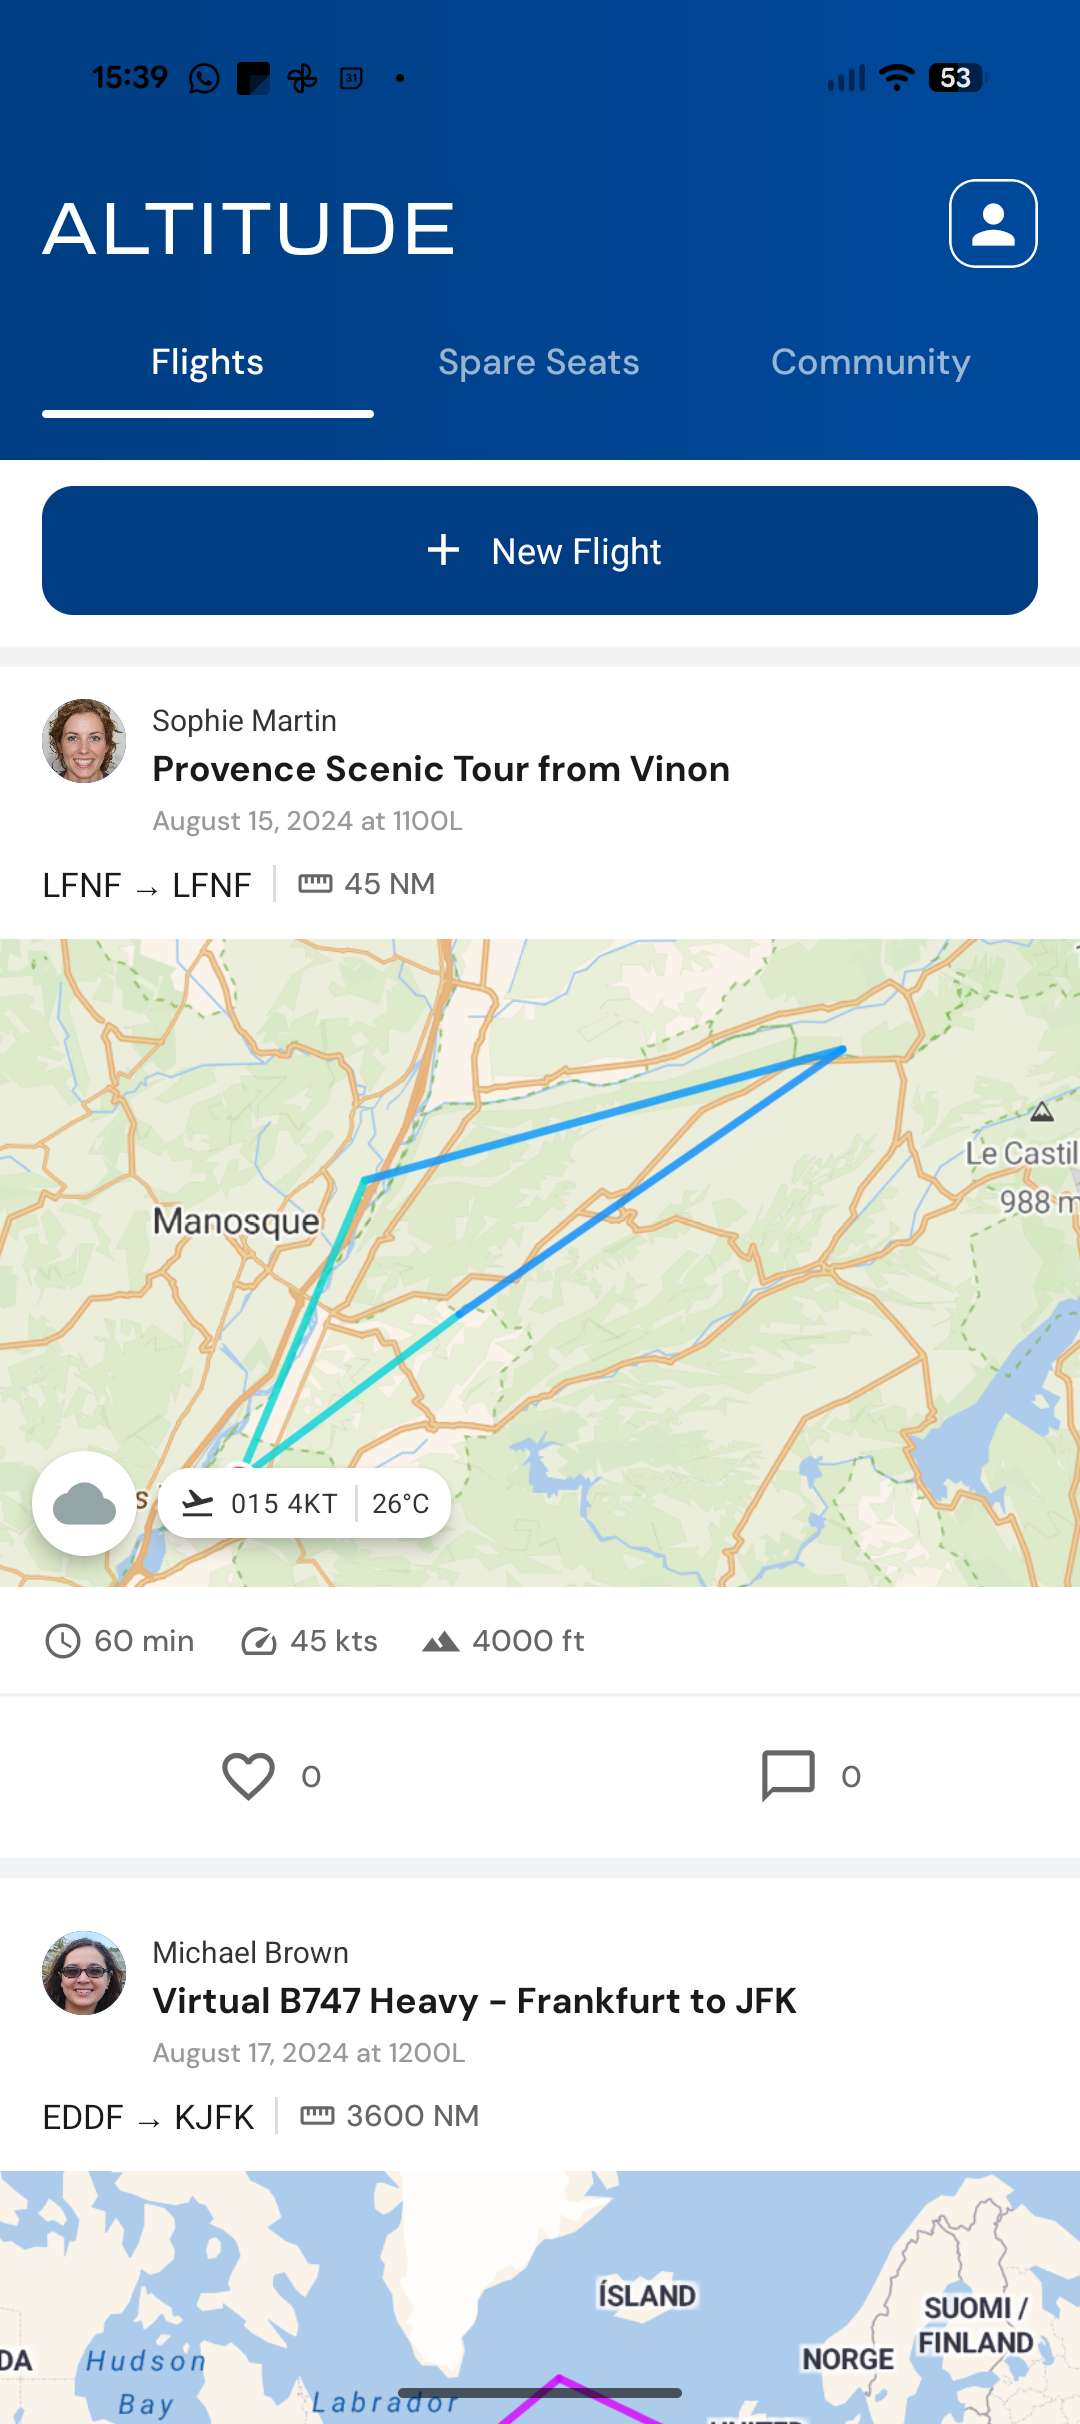This screenshot has width=1080, height=2424.
Task: Tap the distance ruler icon 45 NM
Action: [x=316, y=884]
